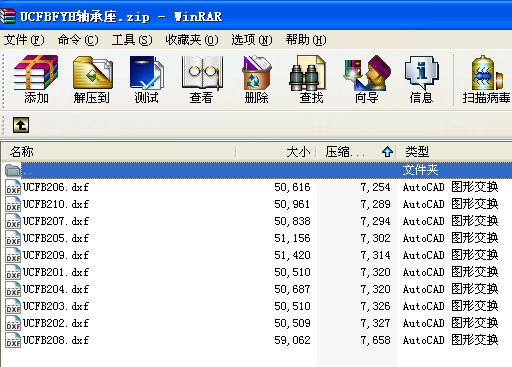Select file name UCFB202.dxf
This screenshot has height=367, width=512.
pos(56,323)
